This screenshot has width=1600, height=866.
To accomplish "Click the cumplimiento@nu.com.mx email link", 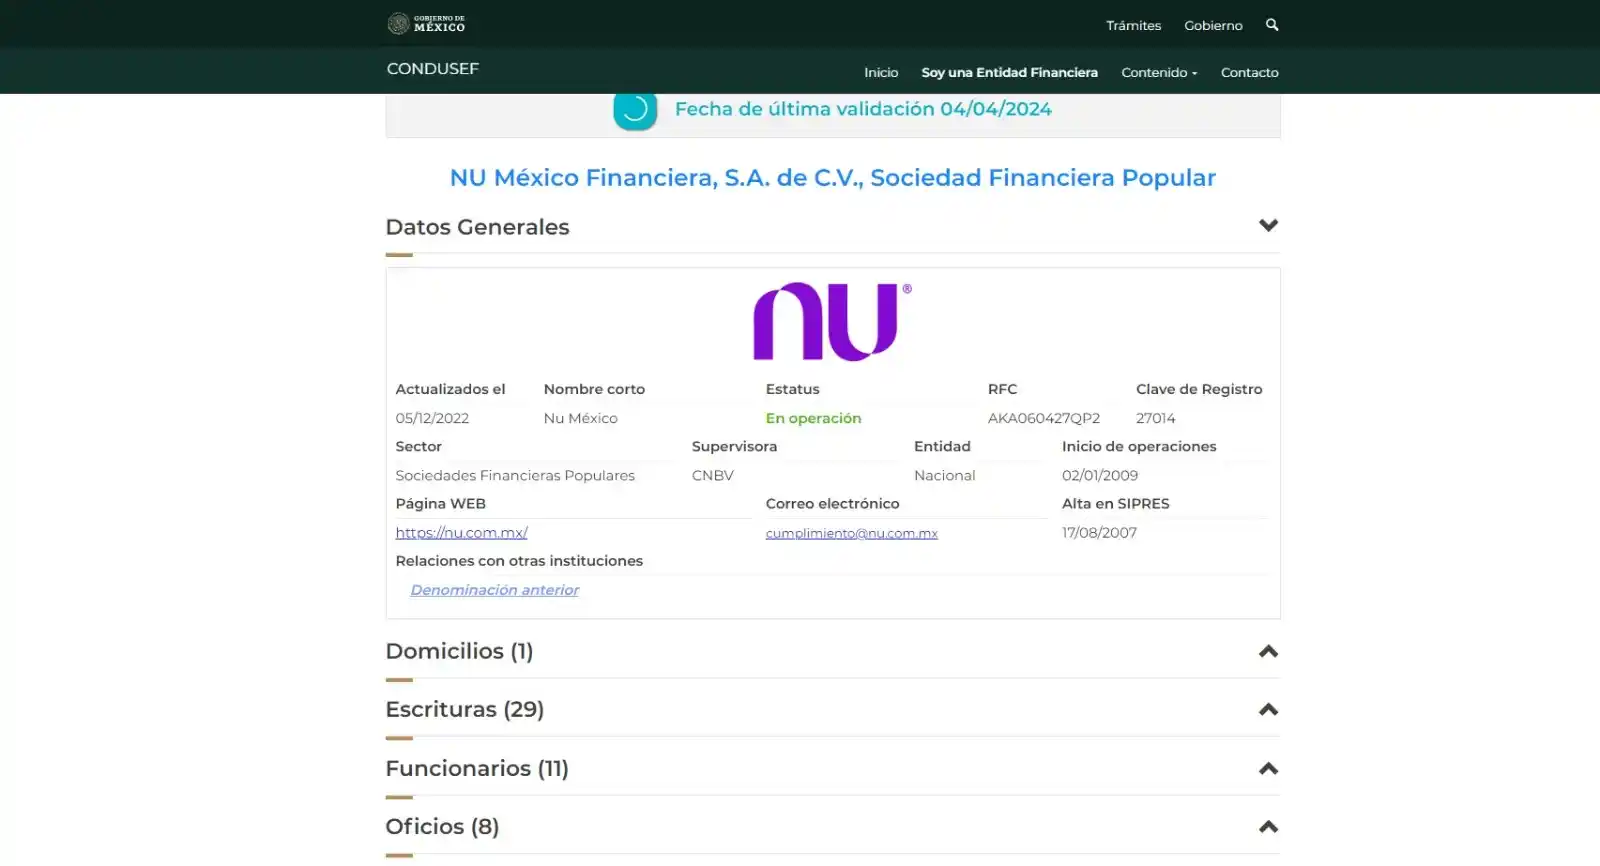I will coord(851,533).
